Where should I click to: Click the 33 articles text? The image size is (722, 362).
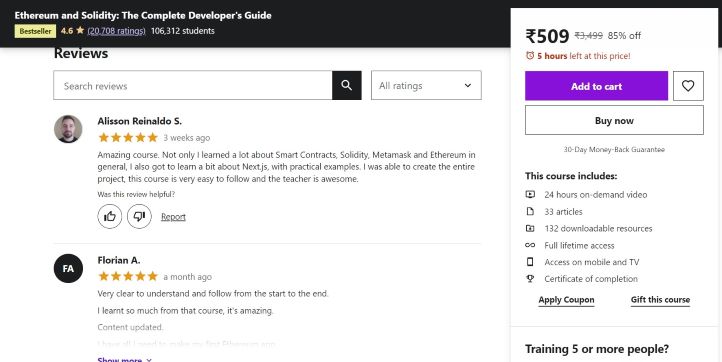pos(563,212)
